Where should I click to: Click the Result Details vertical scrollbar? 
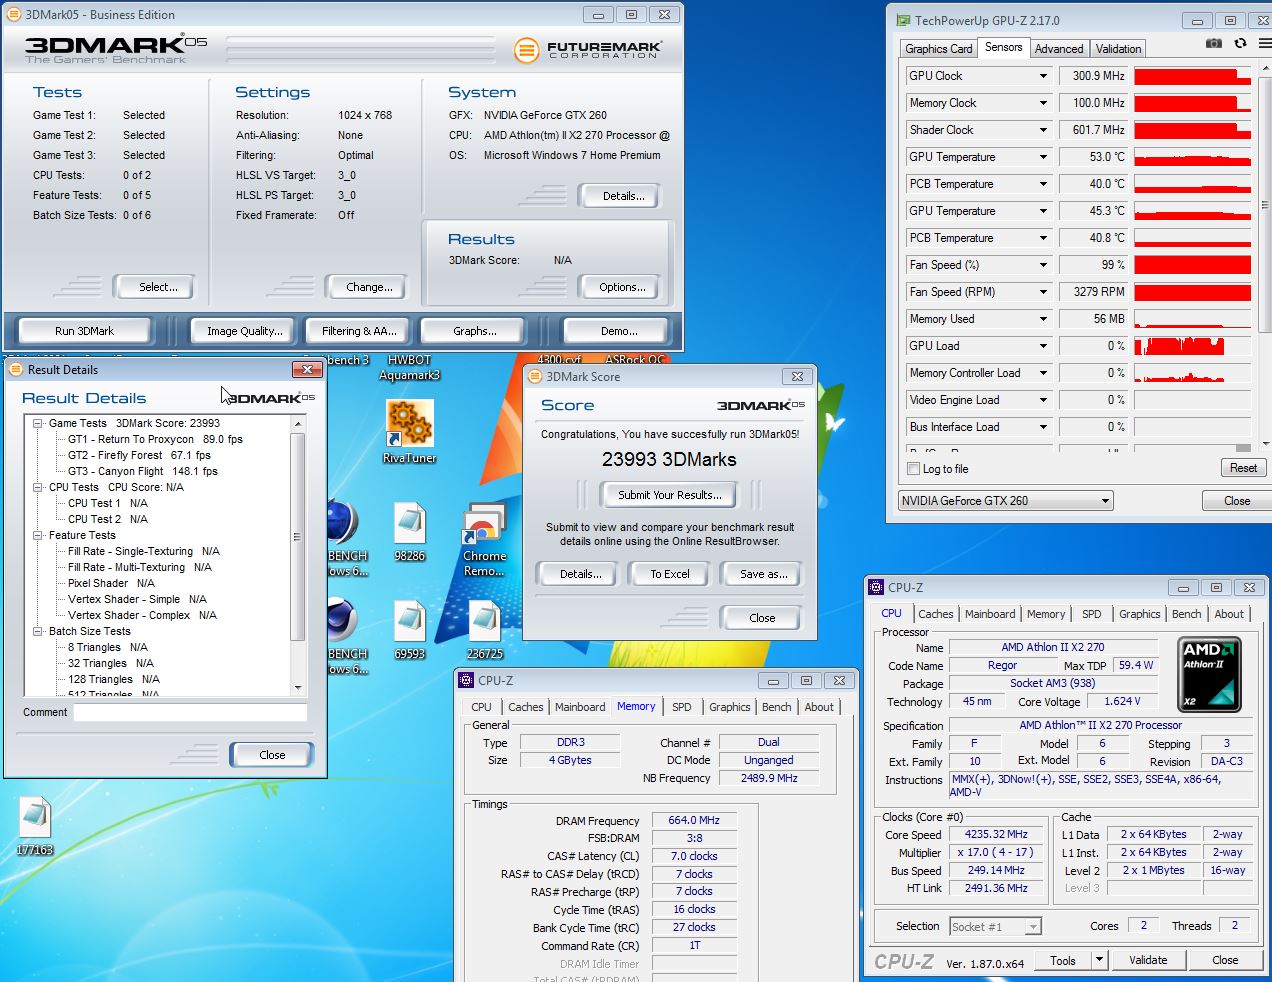coord(297,555)
